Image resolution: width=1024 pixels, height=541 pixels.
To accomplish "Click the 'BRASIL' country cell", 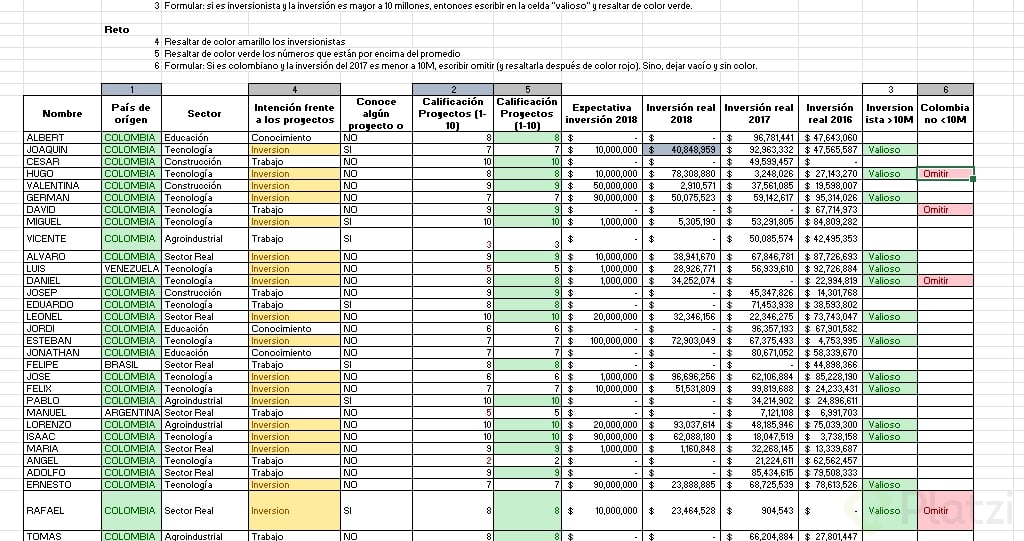I will pos(131,365).
